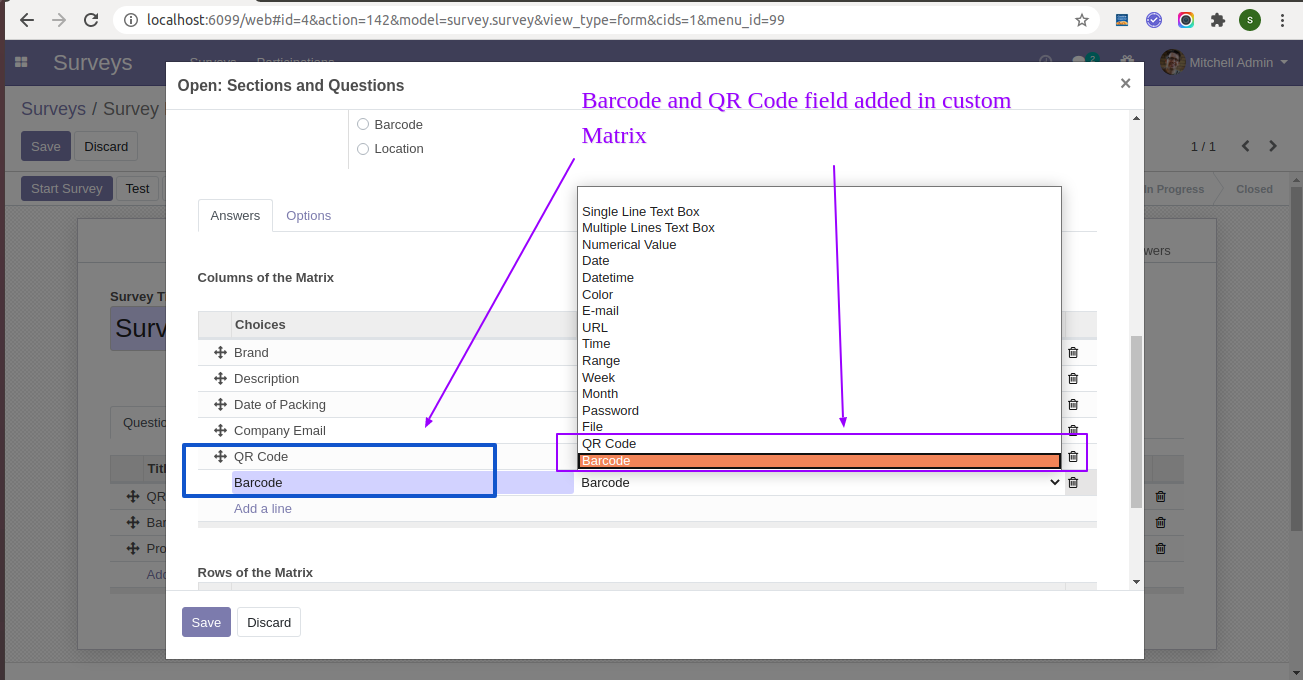The height and width of the screenshot is (680, 1303).
Task: Open the Barcode type dropdown
Action: pyautogui.click(x=818, y=483)
